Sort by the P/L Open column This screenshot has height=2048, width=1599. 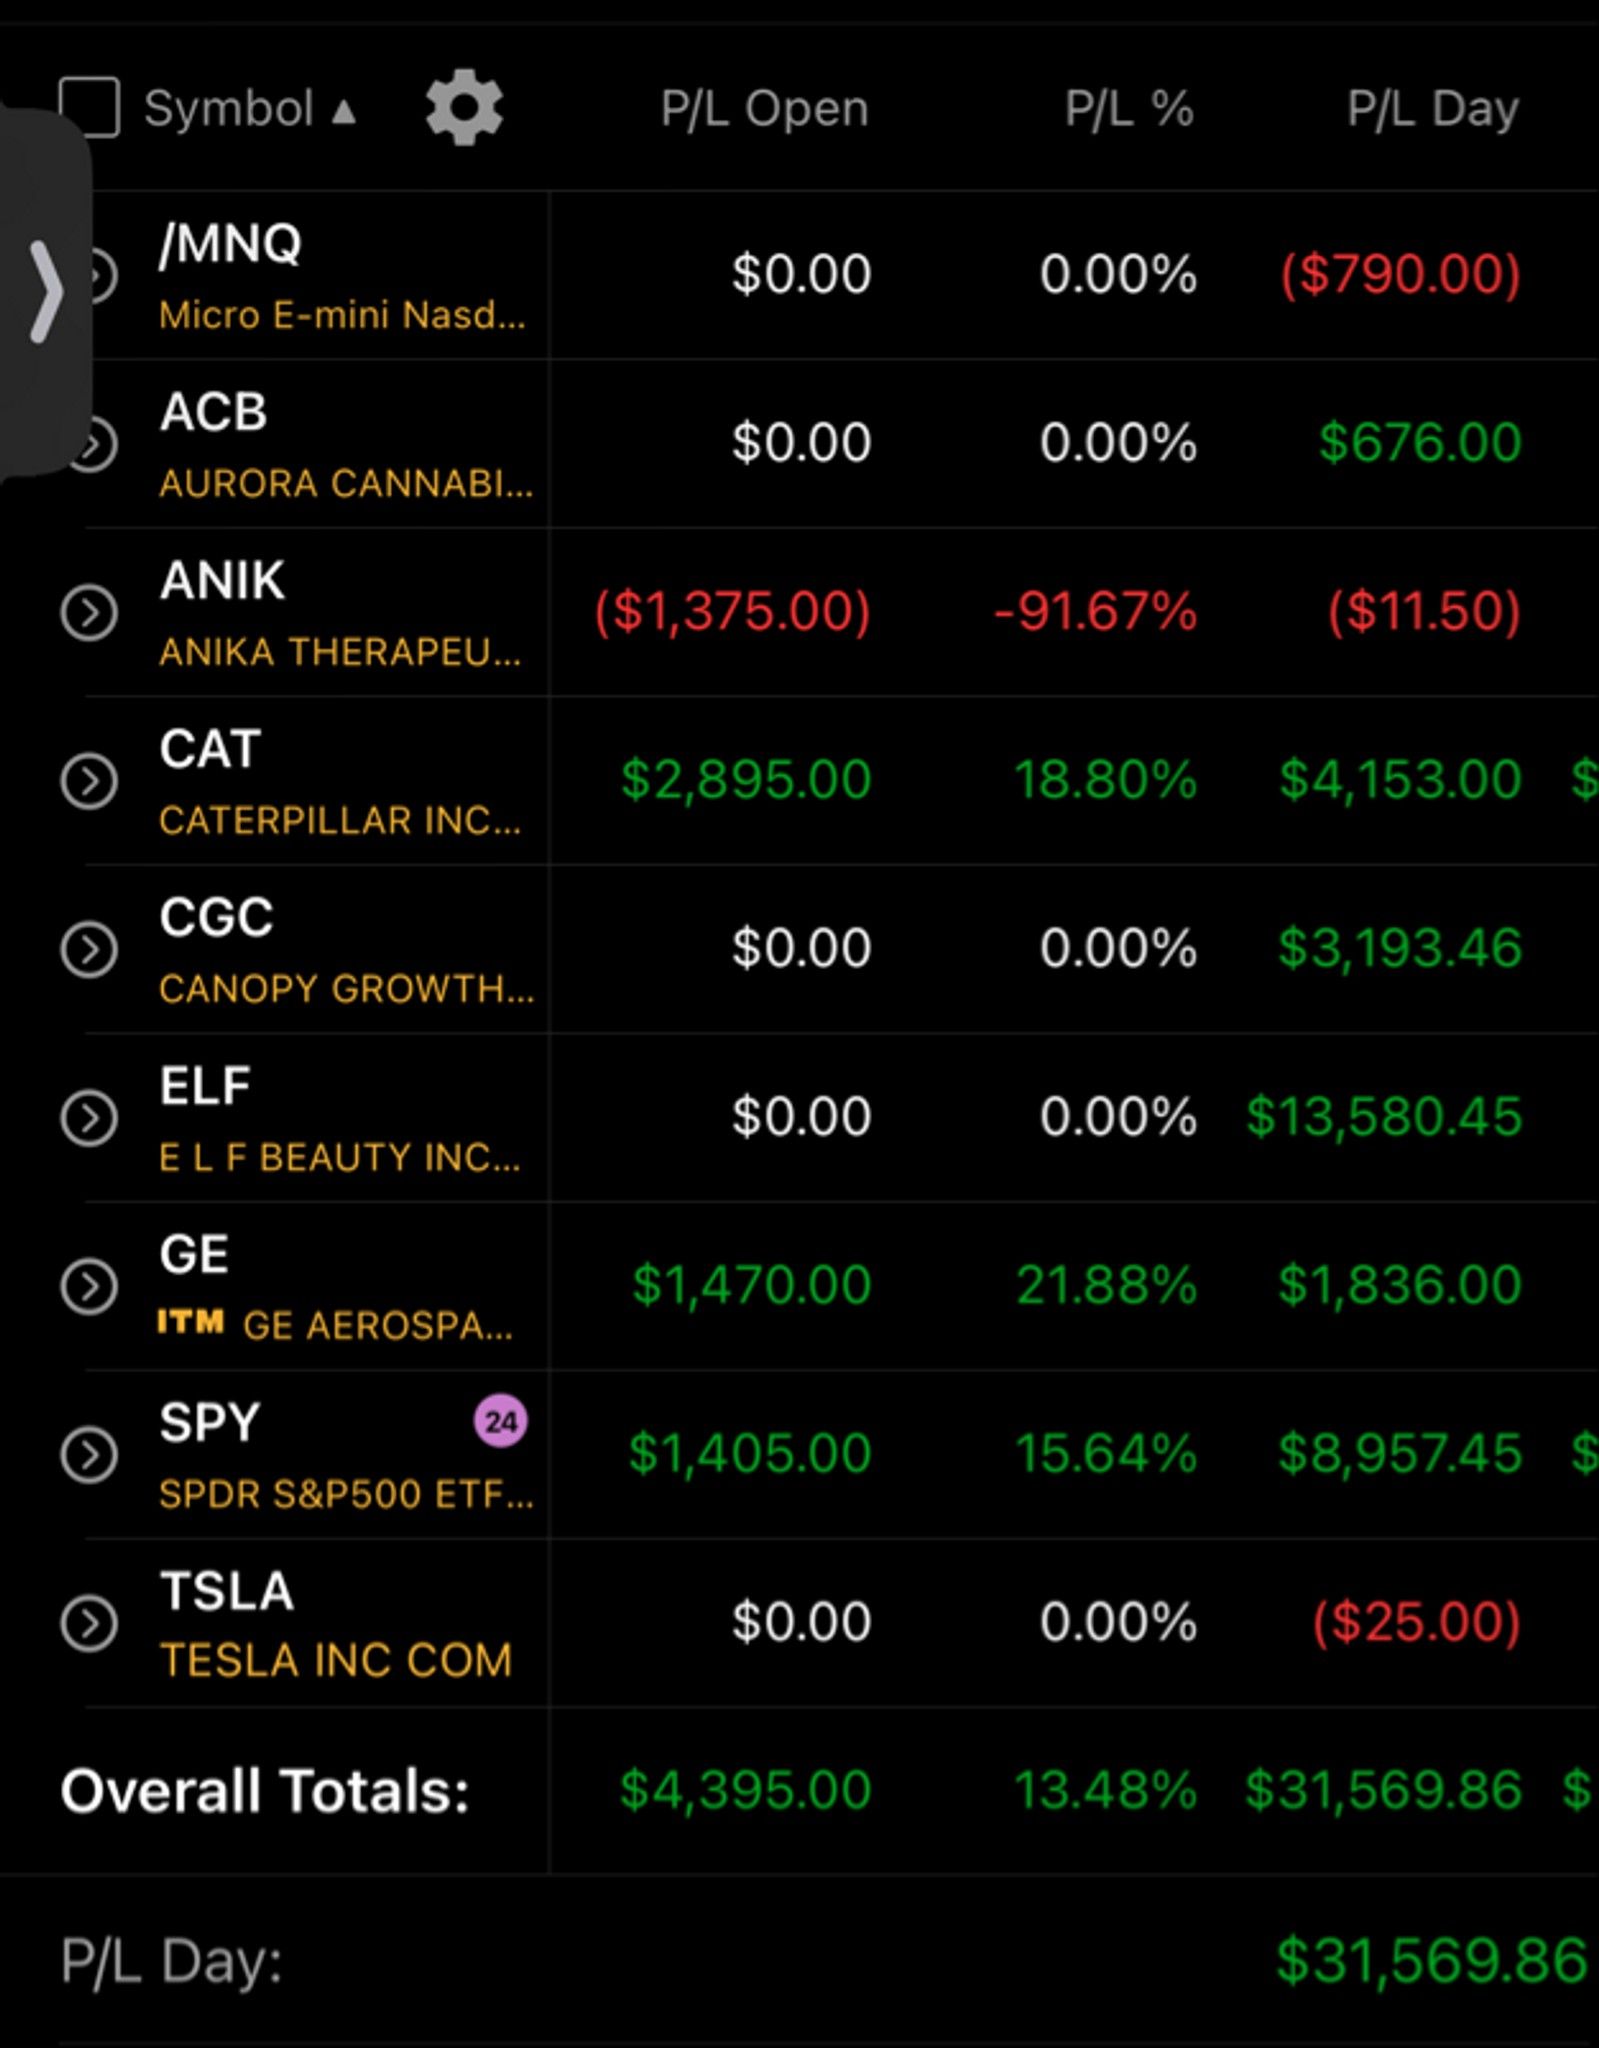[x=764, y=108]
